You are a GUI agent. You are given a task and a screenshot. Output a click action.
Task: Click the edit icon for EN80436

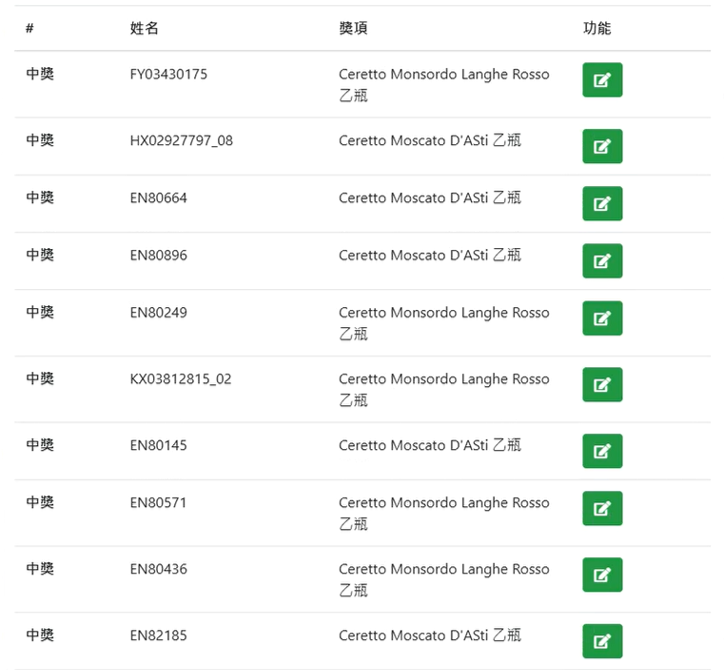click(602, 575)
